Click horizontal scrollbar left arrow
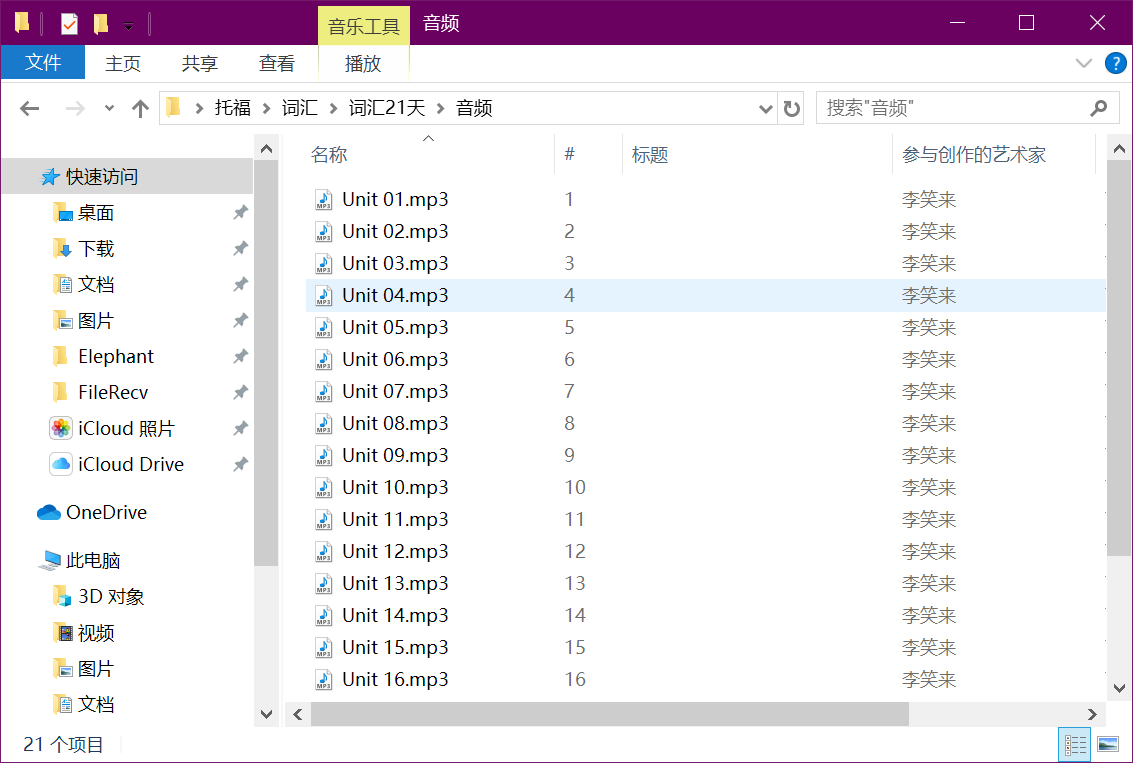The image size is (1133, 763). [x=298, y=714]
